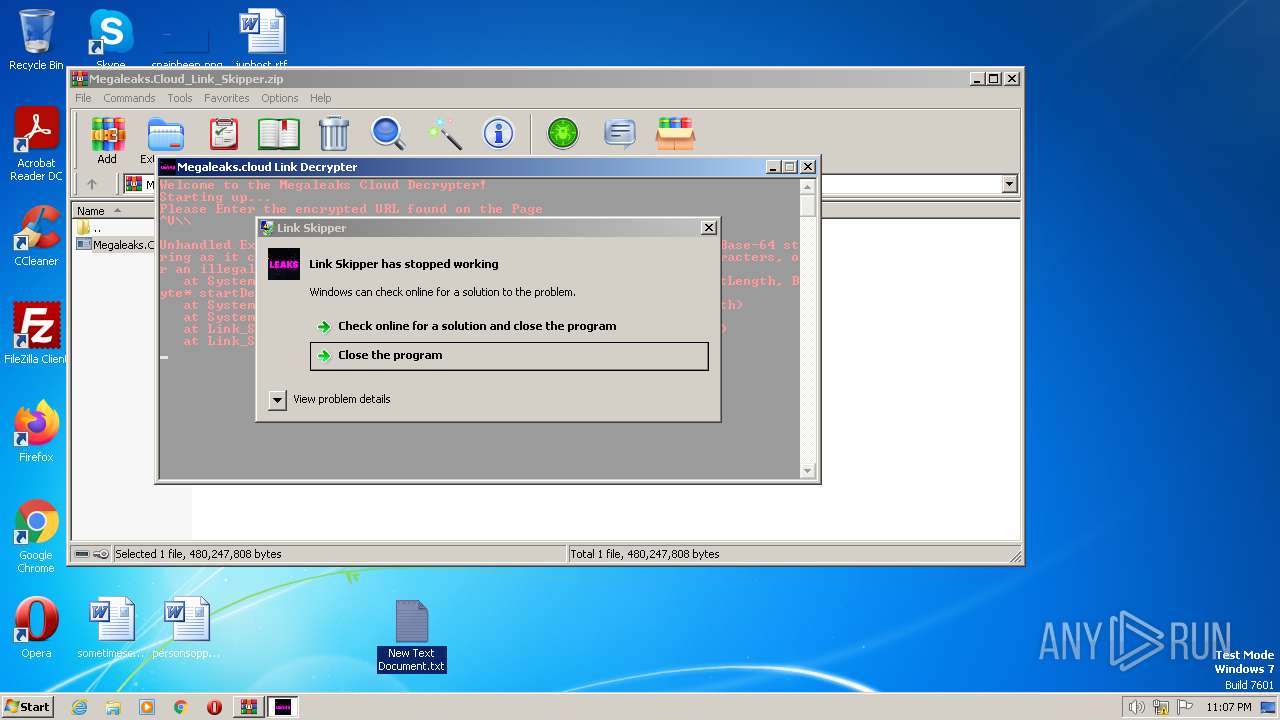Select the Firefox desktop icon
The image size is (1280, 720).
click(36, 432)
